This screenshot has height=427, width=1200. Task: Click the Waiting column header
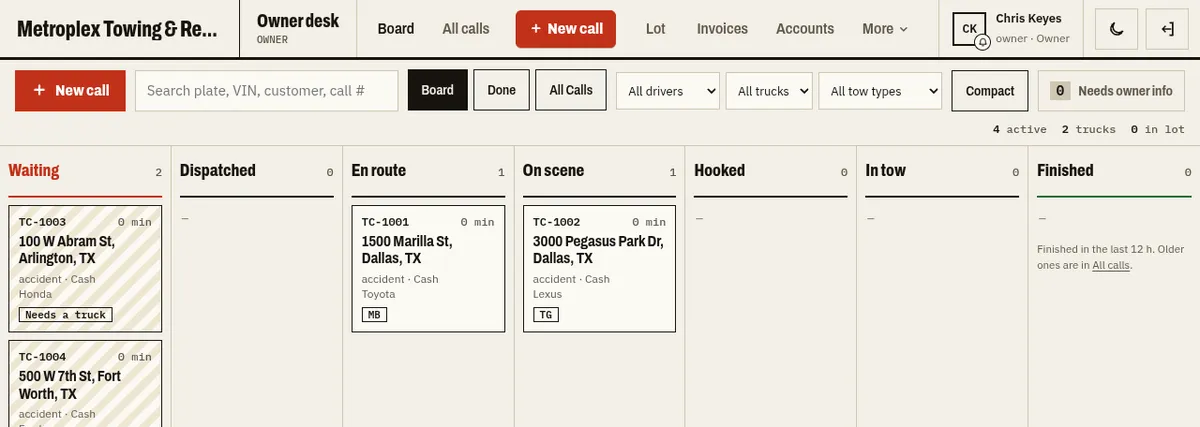(34, 171)
